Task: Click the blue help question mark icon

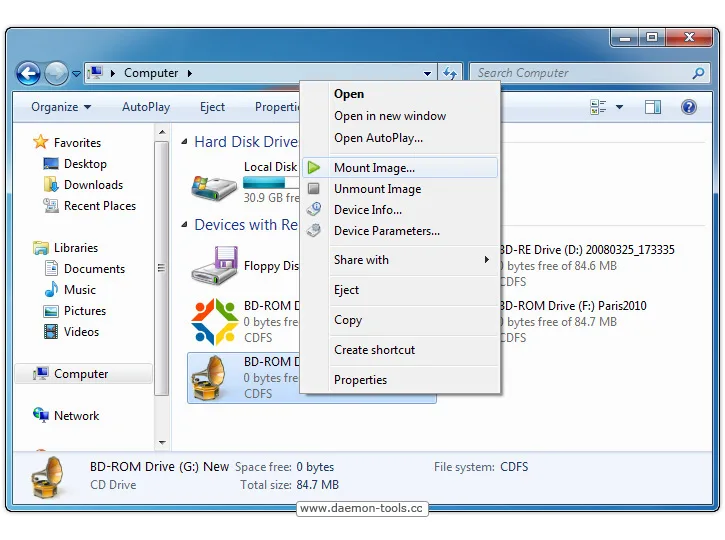Action: [688, 107]
